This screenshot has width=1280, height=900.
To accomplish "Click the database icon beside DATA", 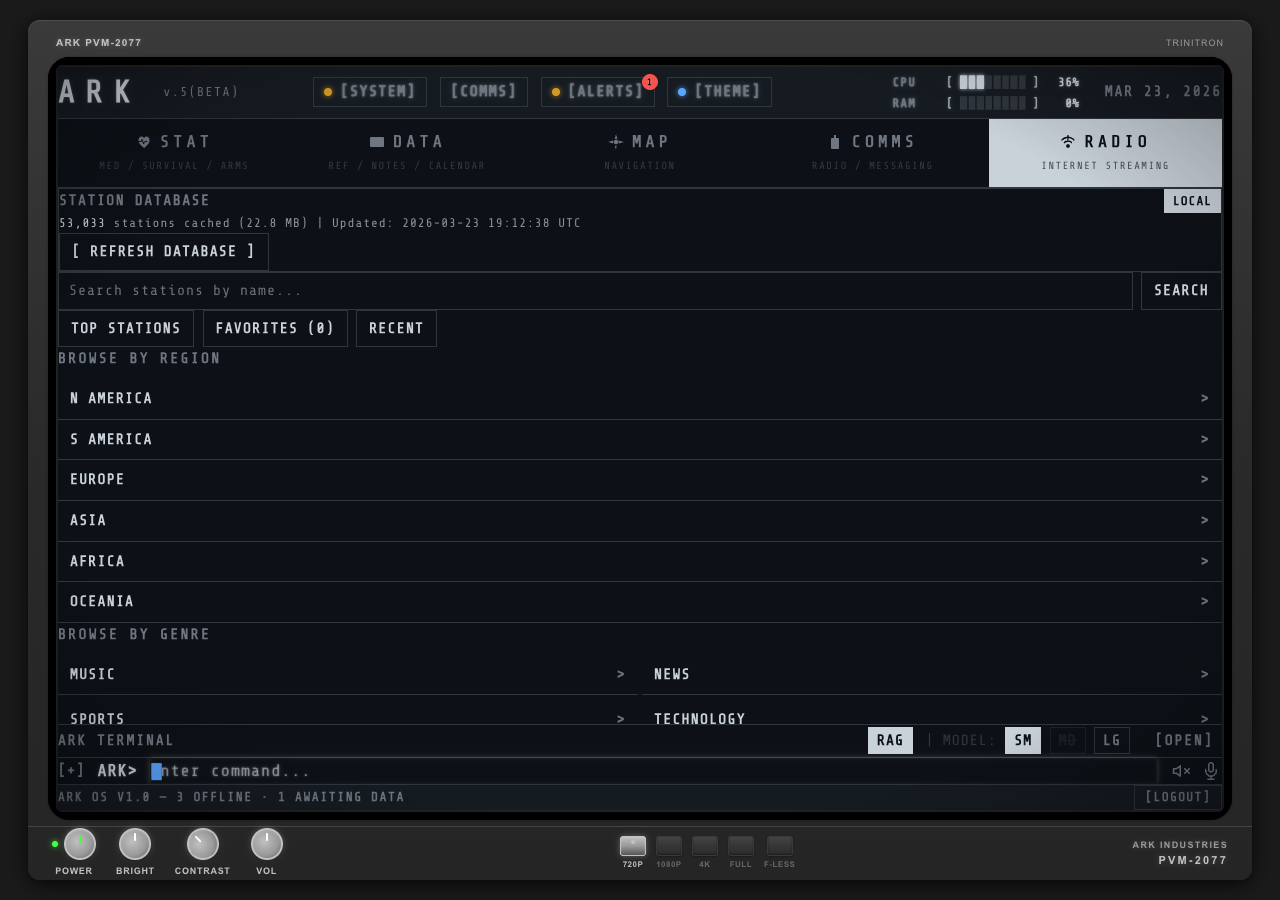I will (377, 141).
